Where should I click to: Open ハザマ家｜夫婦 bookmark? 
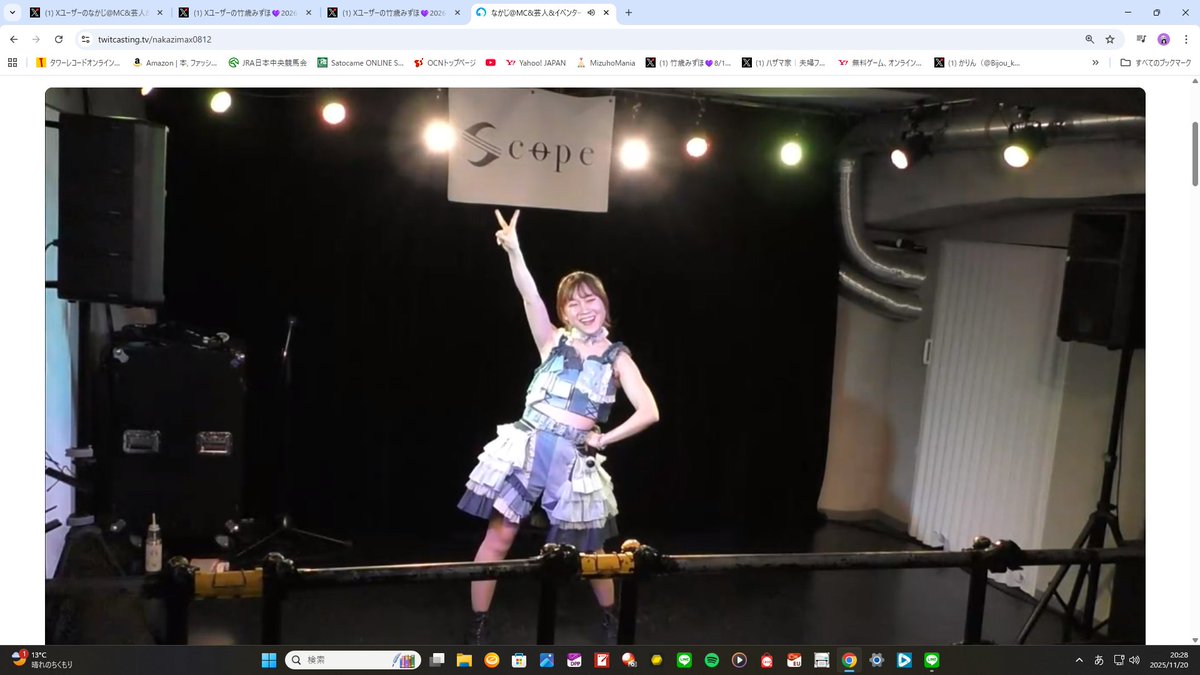pos(783,62)
